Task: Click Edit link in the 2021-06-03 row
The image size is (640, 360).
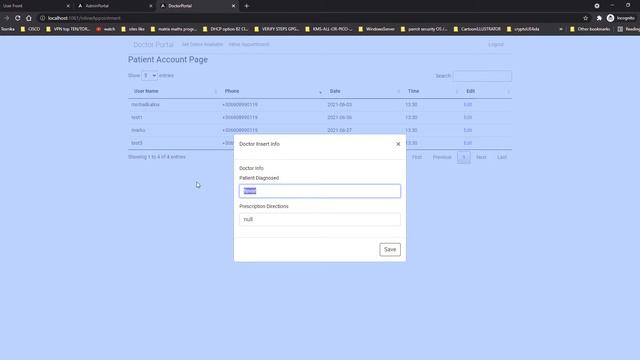Action: tap(468, 105)
